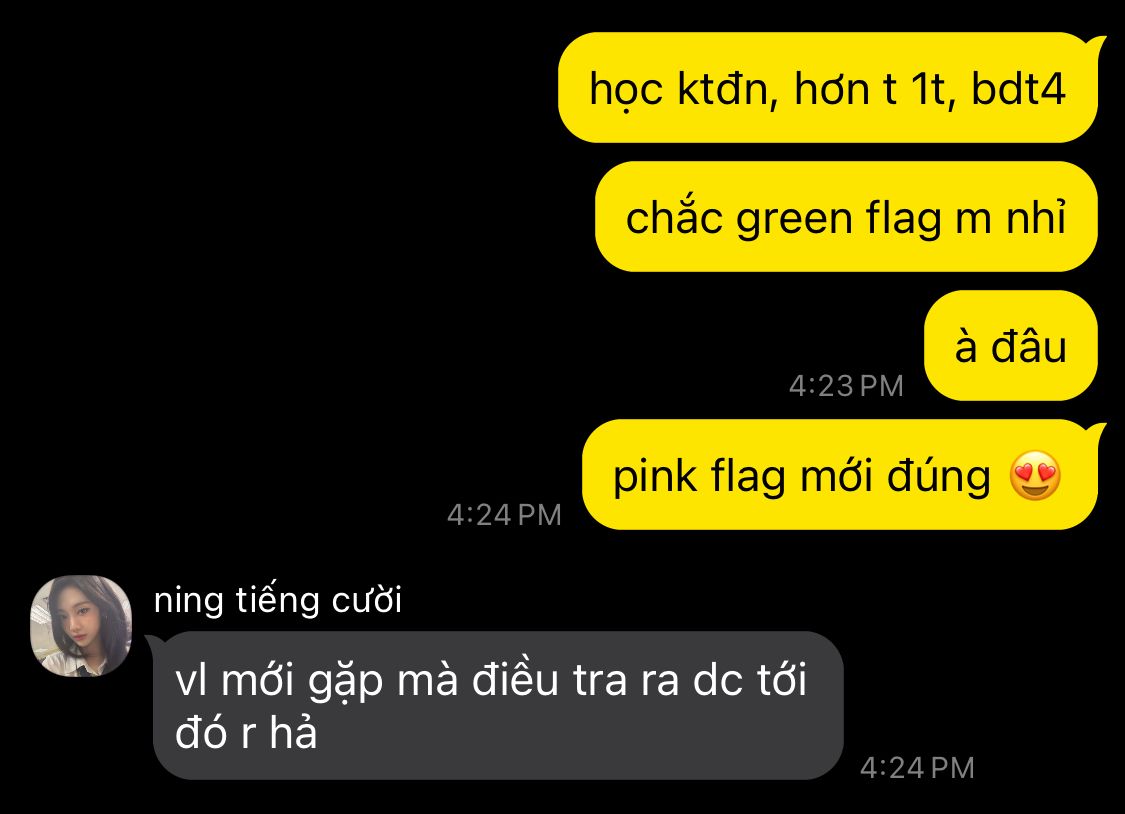The height and width of the screenshot is (814, 1125).
Task: Click the word "đúng" before the emoji
Action: click(x=939, y=476)
